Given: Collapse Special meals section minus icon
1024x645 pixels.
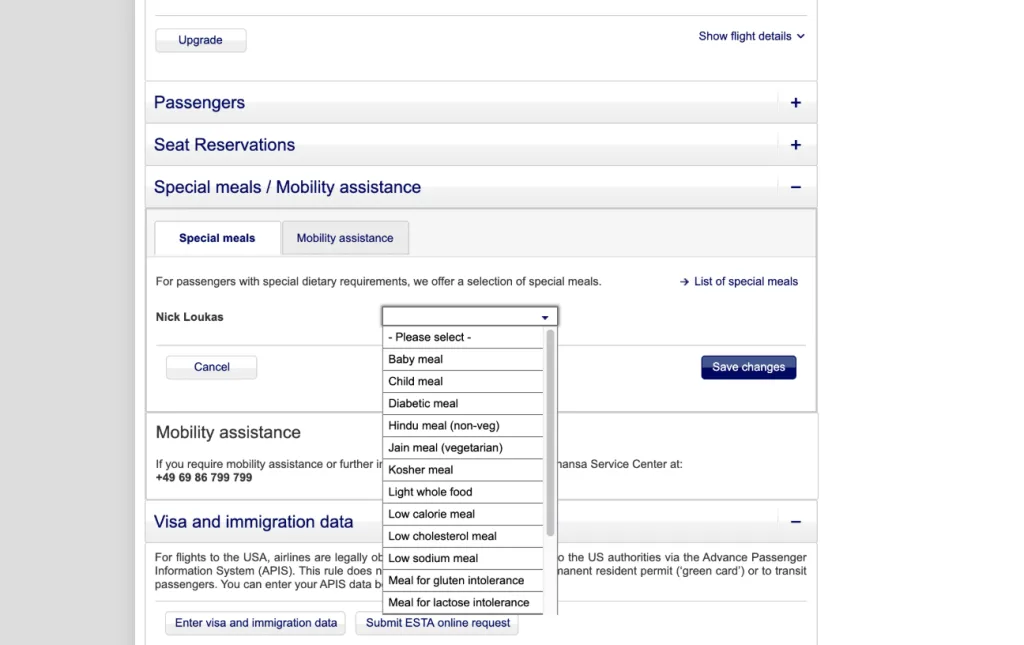Looking at the screenshot, I should (795, 187).
